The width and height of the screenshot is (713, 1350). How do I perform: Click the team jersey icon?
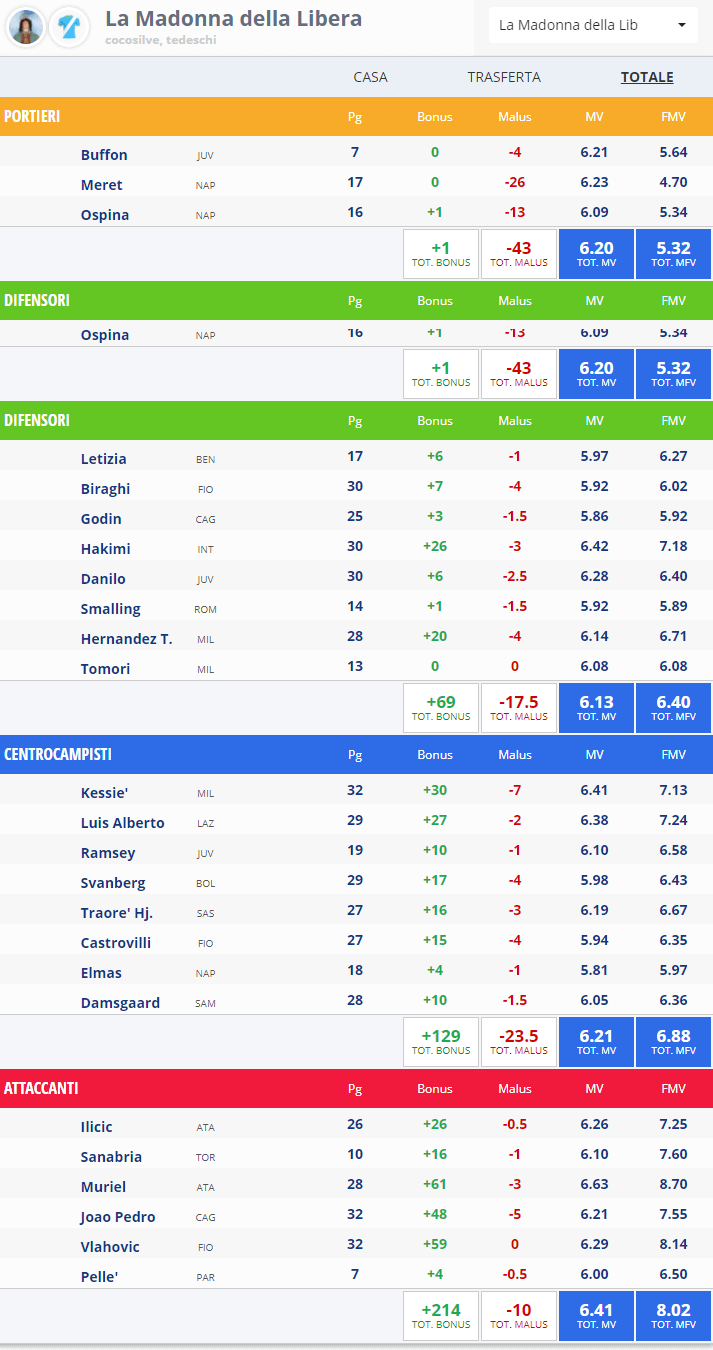click(x=69, y=27)
